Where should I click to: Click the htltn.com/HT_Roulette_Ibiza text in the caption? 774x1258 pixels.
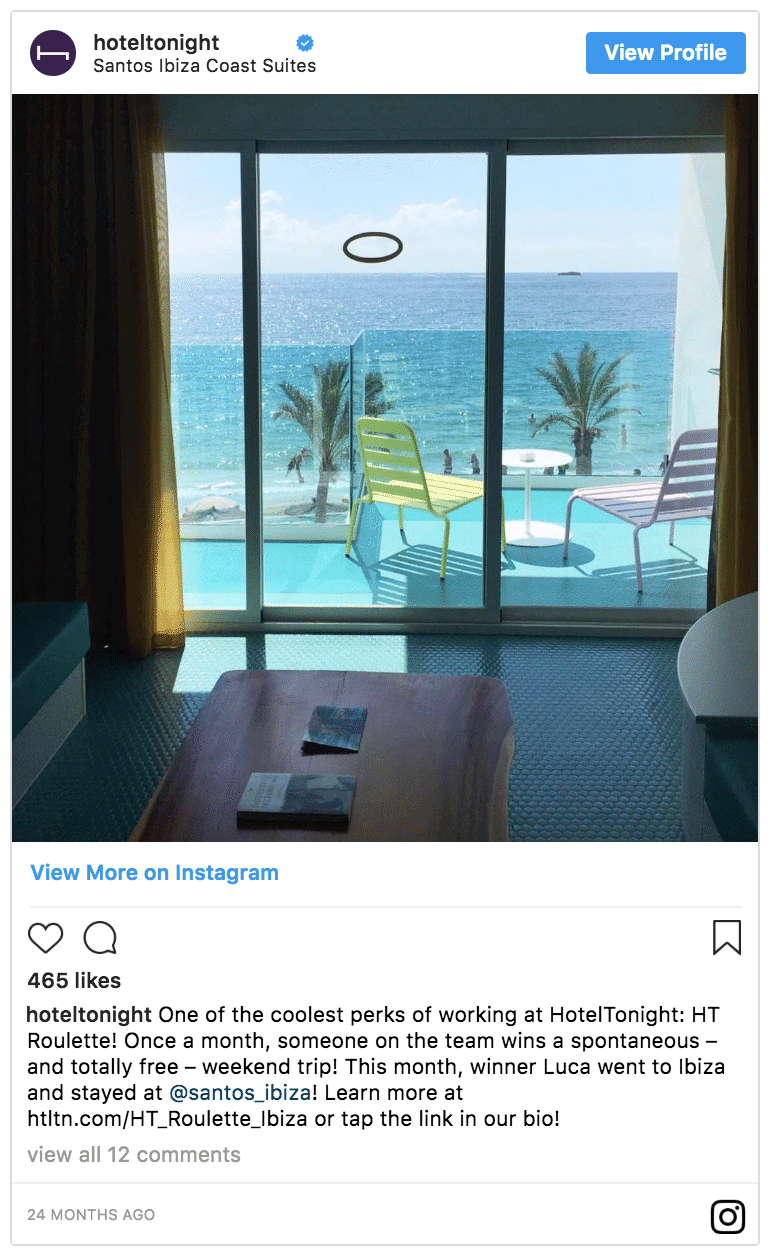[x=168, y=1118]
